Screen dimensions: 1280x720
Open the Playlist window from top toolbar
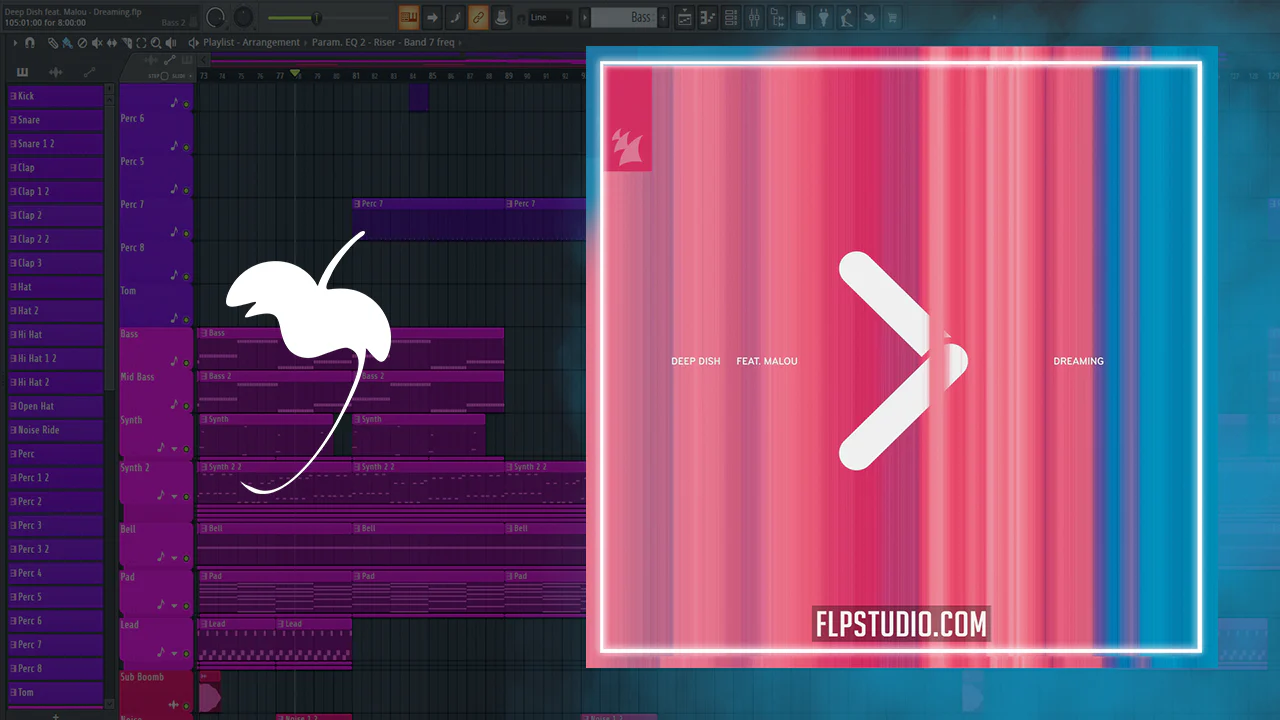685,17
